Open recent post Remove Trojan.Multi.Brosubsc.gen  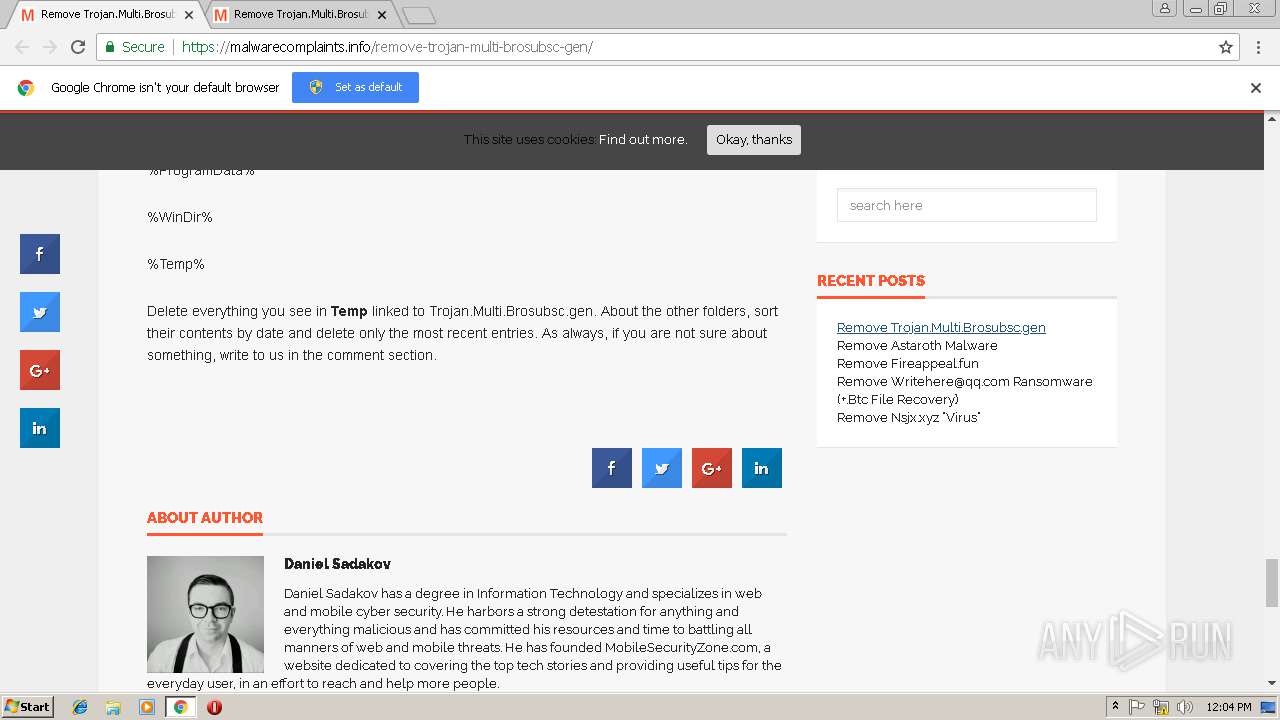(941, 327)
